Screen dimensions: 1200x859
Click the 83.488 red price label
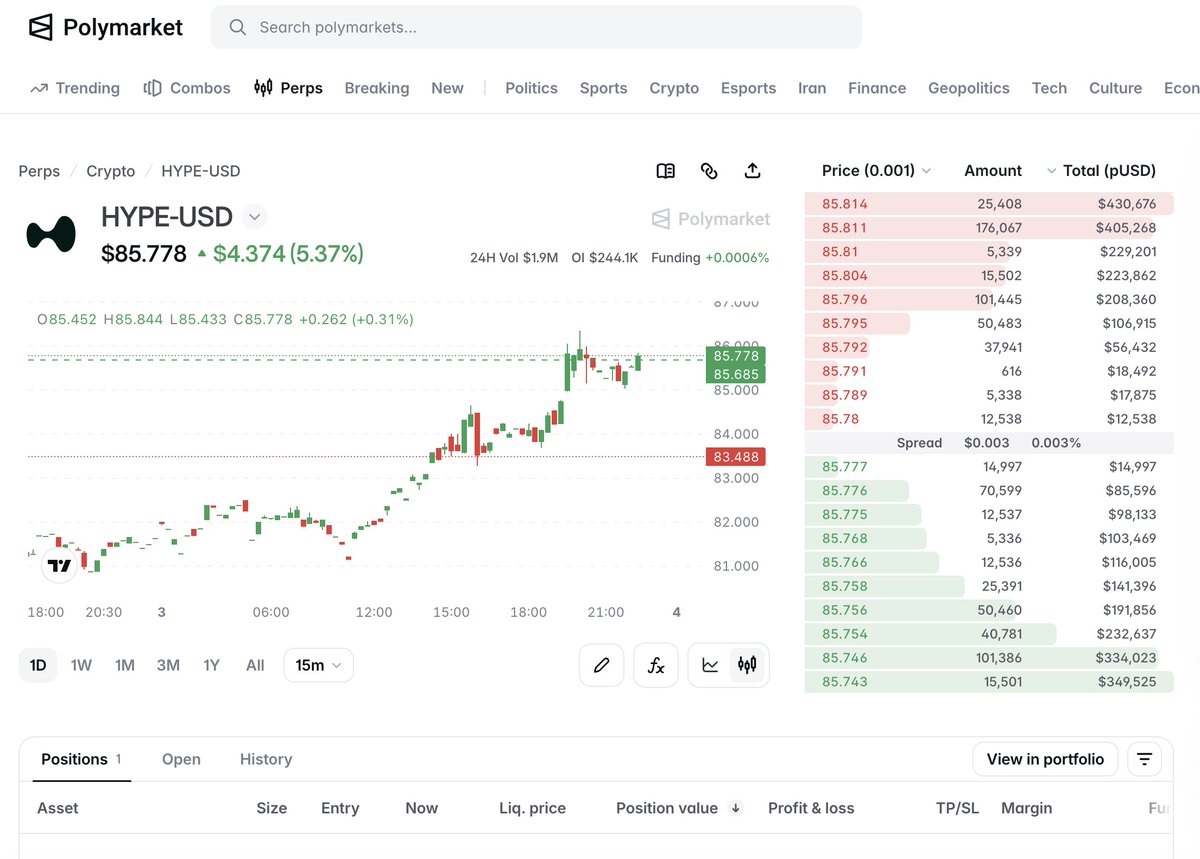click(737, 457)
